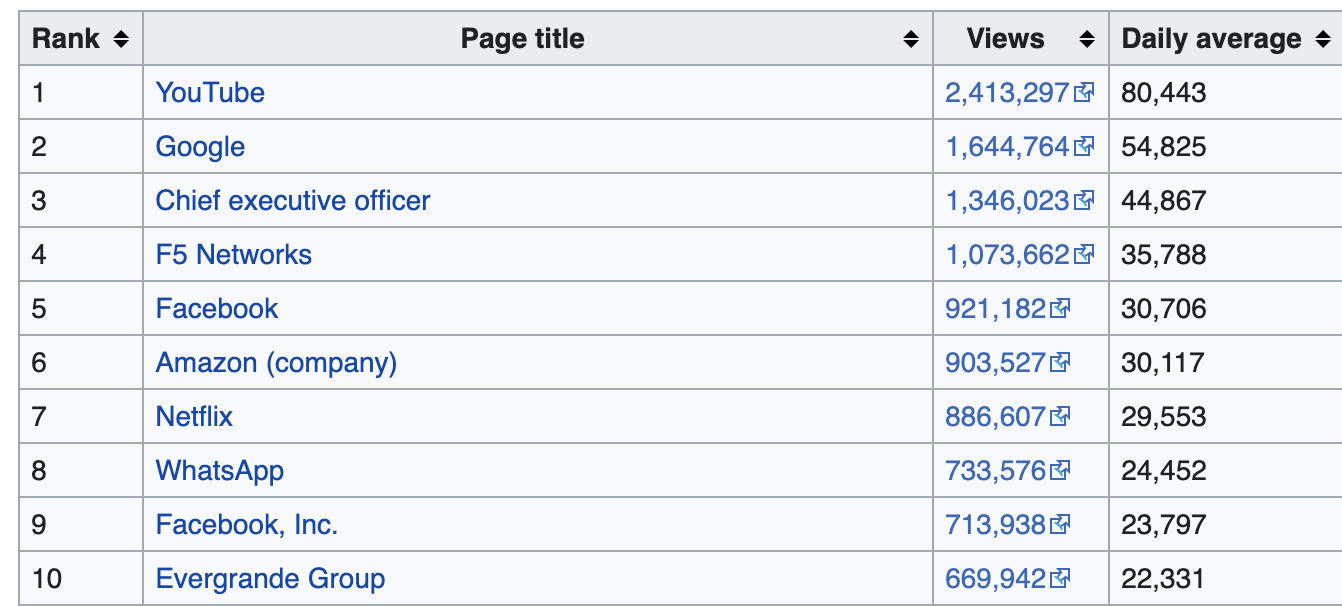Click external link icon beside 921,182 views
Viewport: 1342px width, 606px height.
1060,309
